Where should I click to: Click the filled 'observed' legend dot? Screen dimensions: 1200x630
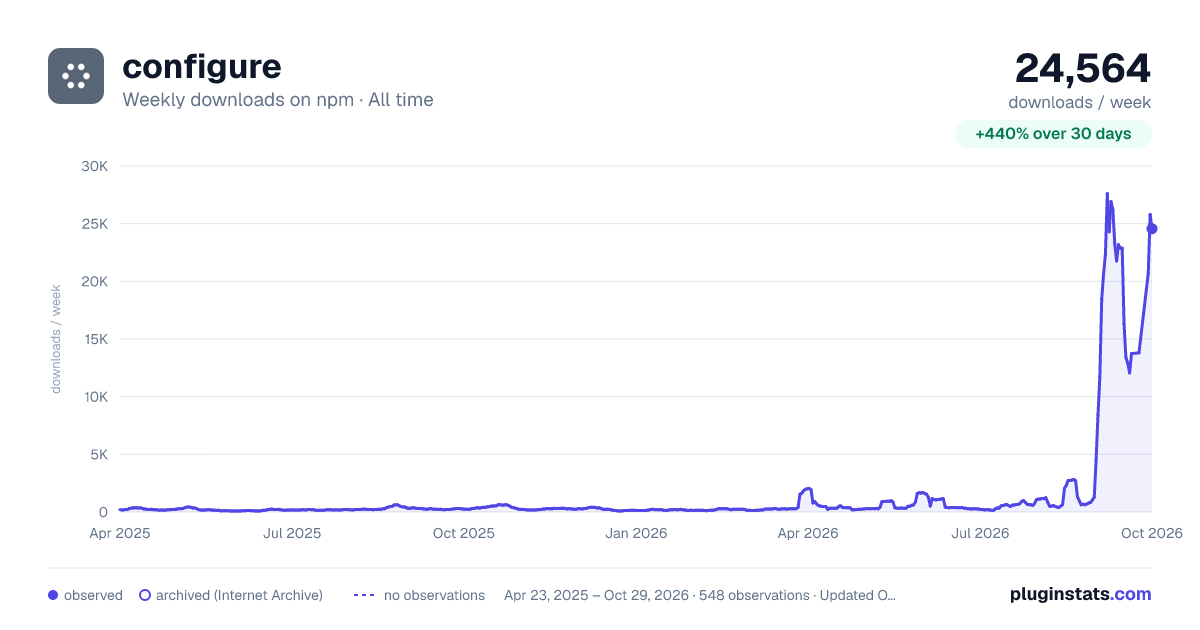pyautogui.click(x=53, y=595)
